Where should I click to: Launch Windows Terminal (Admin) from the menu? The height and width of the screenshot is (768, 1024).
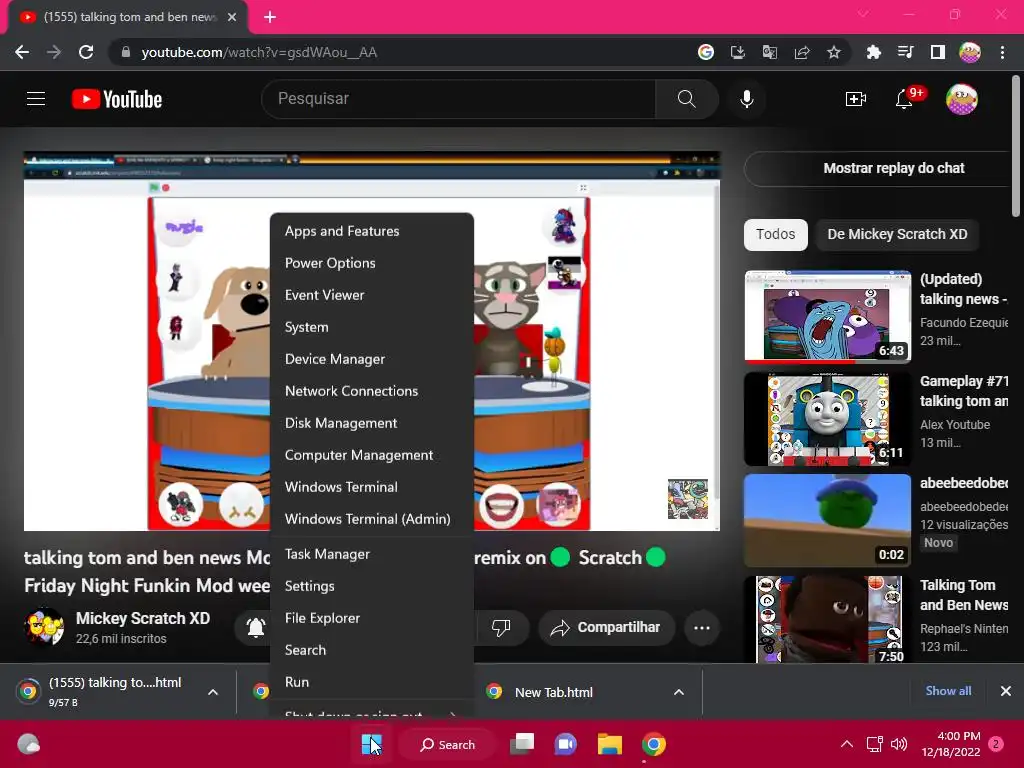tap(372, 519)
